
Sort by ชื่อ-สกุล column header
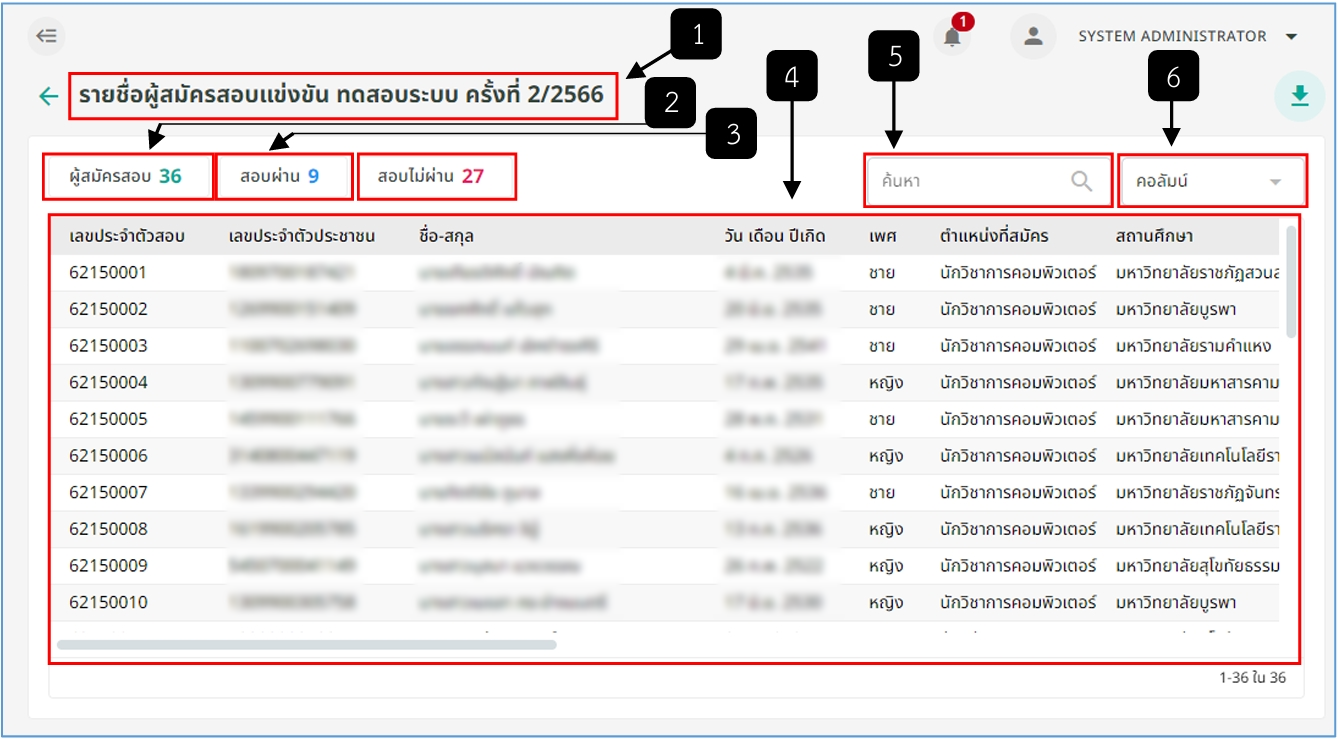pyautogui.click(x=446, y=236)
